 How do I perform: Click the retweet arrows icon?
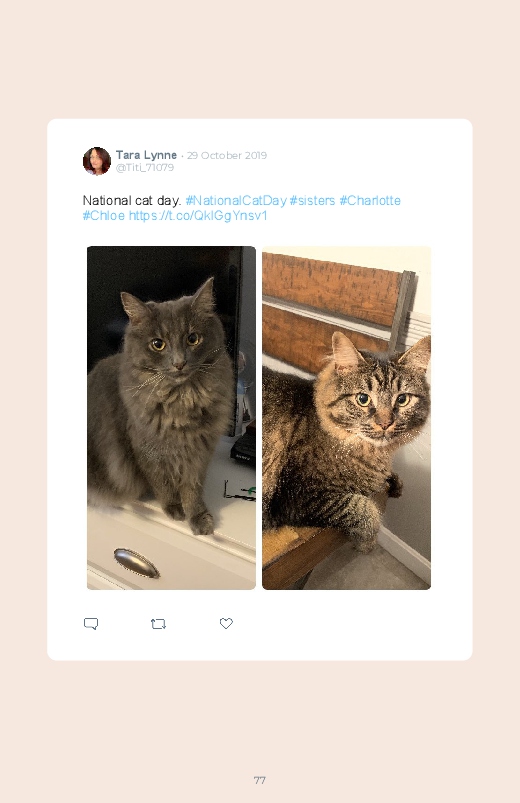(158, 623)
